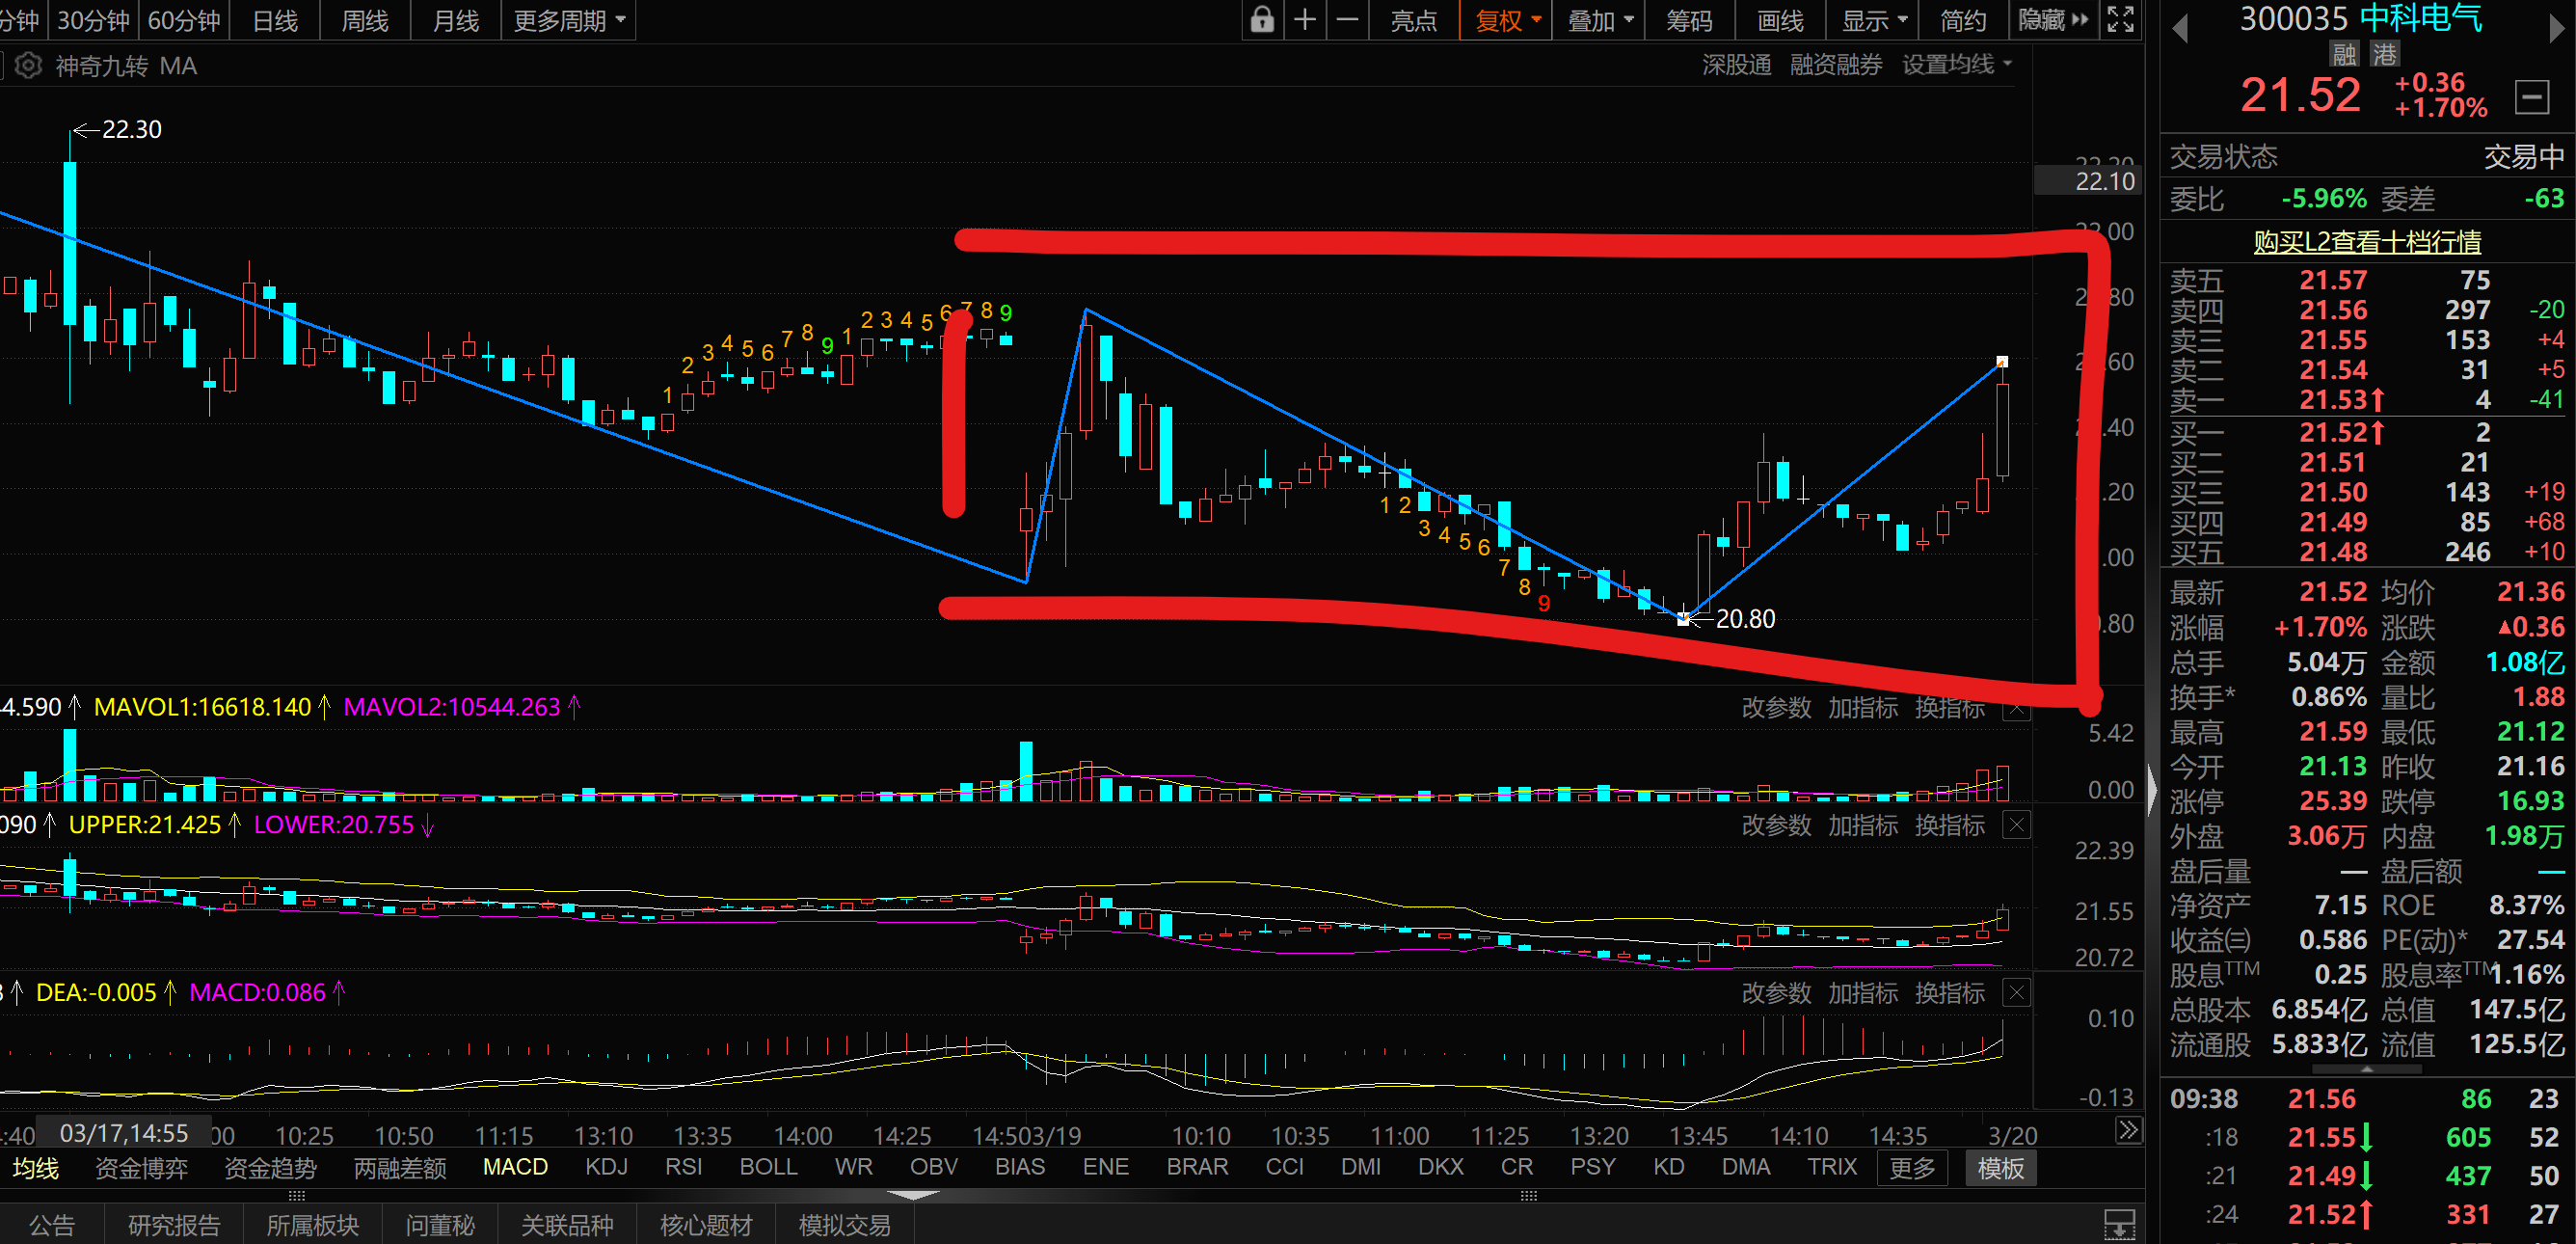Viewport: 2576px width, 1244px height.
Task: Select the KDJ indicator tab
Action: coord(606,1167)
